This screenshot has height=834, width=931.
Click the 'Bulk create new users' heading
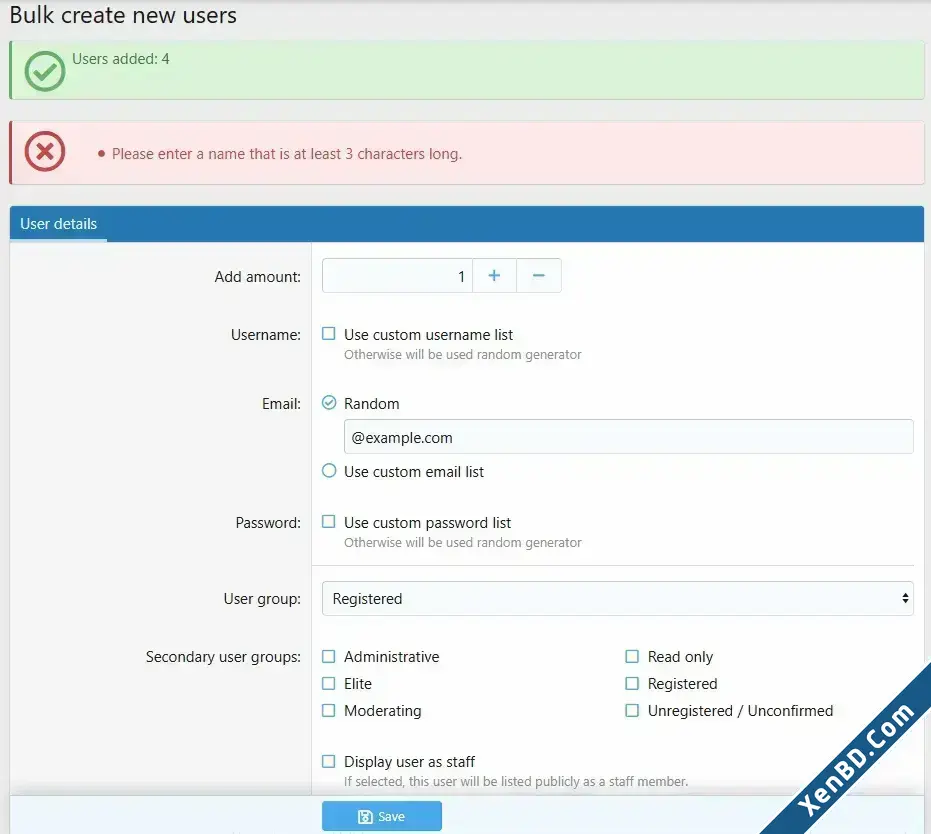[x=124, y=15]
